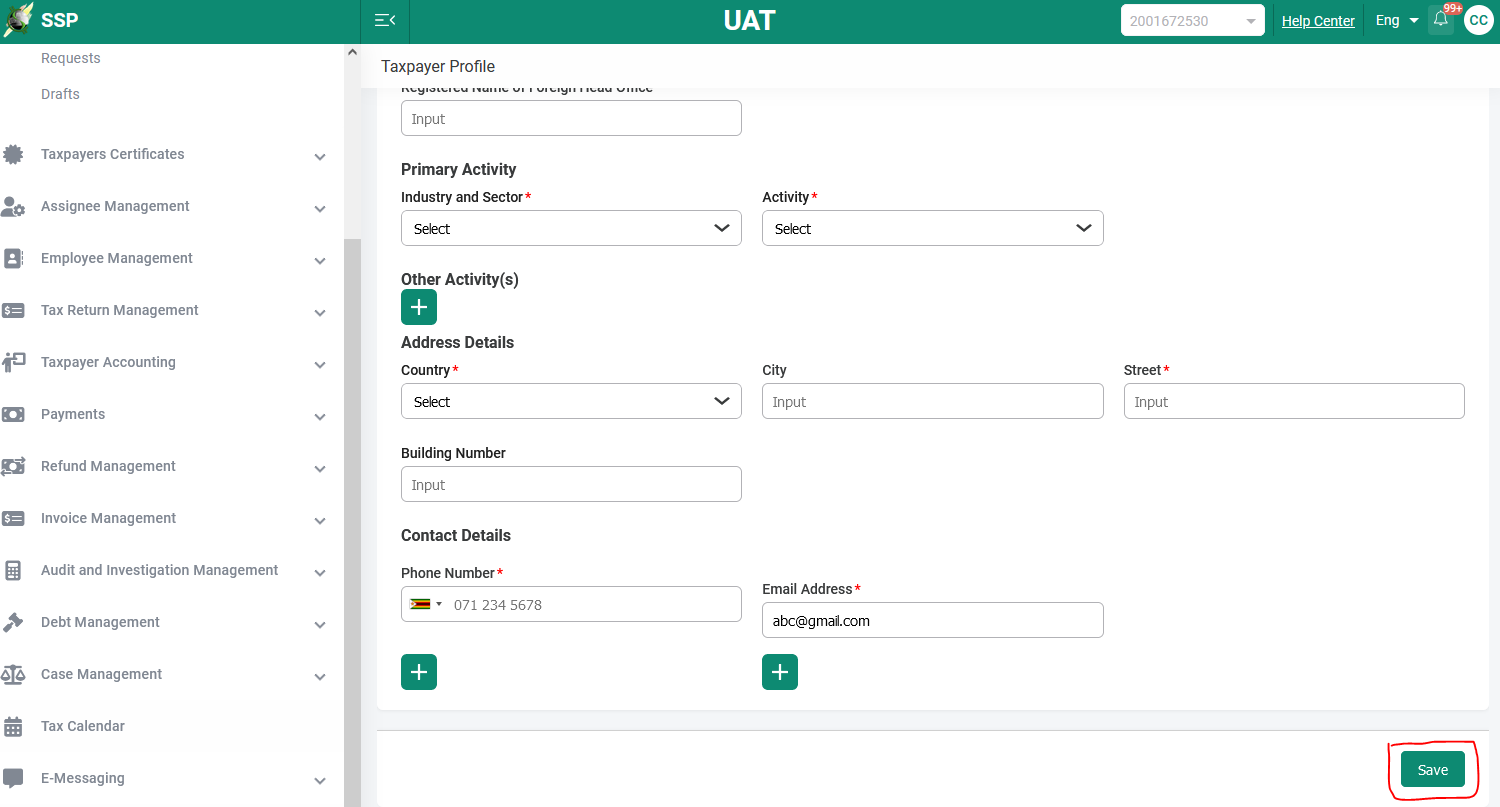This screenshot has width=1500, height=807.
Task: Open the Country dropdown
Action: [571, 402]
